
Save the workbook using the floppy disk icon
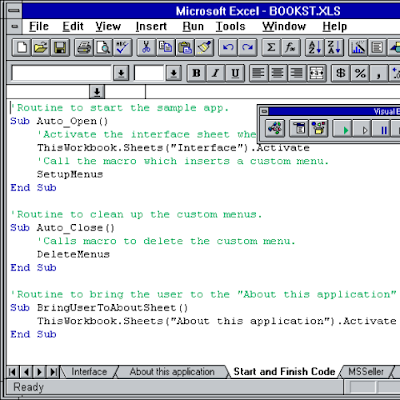click(60, 48)
